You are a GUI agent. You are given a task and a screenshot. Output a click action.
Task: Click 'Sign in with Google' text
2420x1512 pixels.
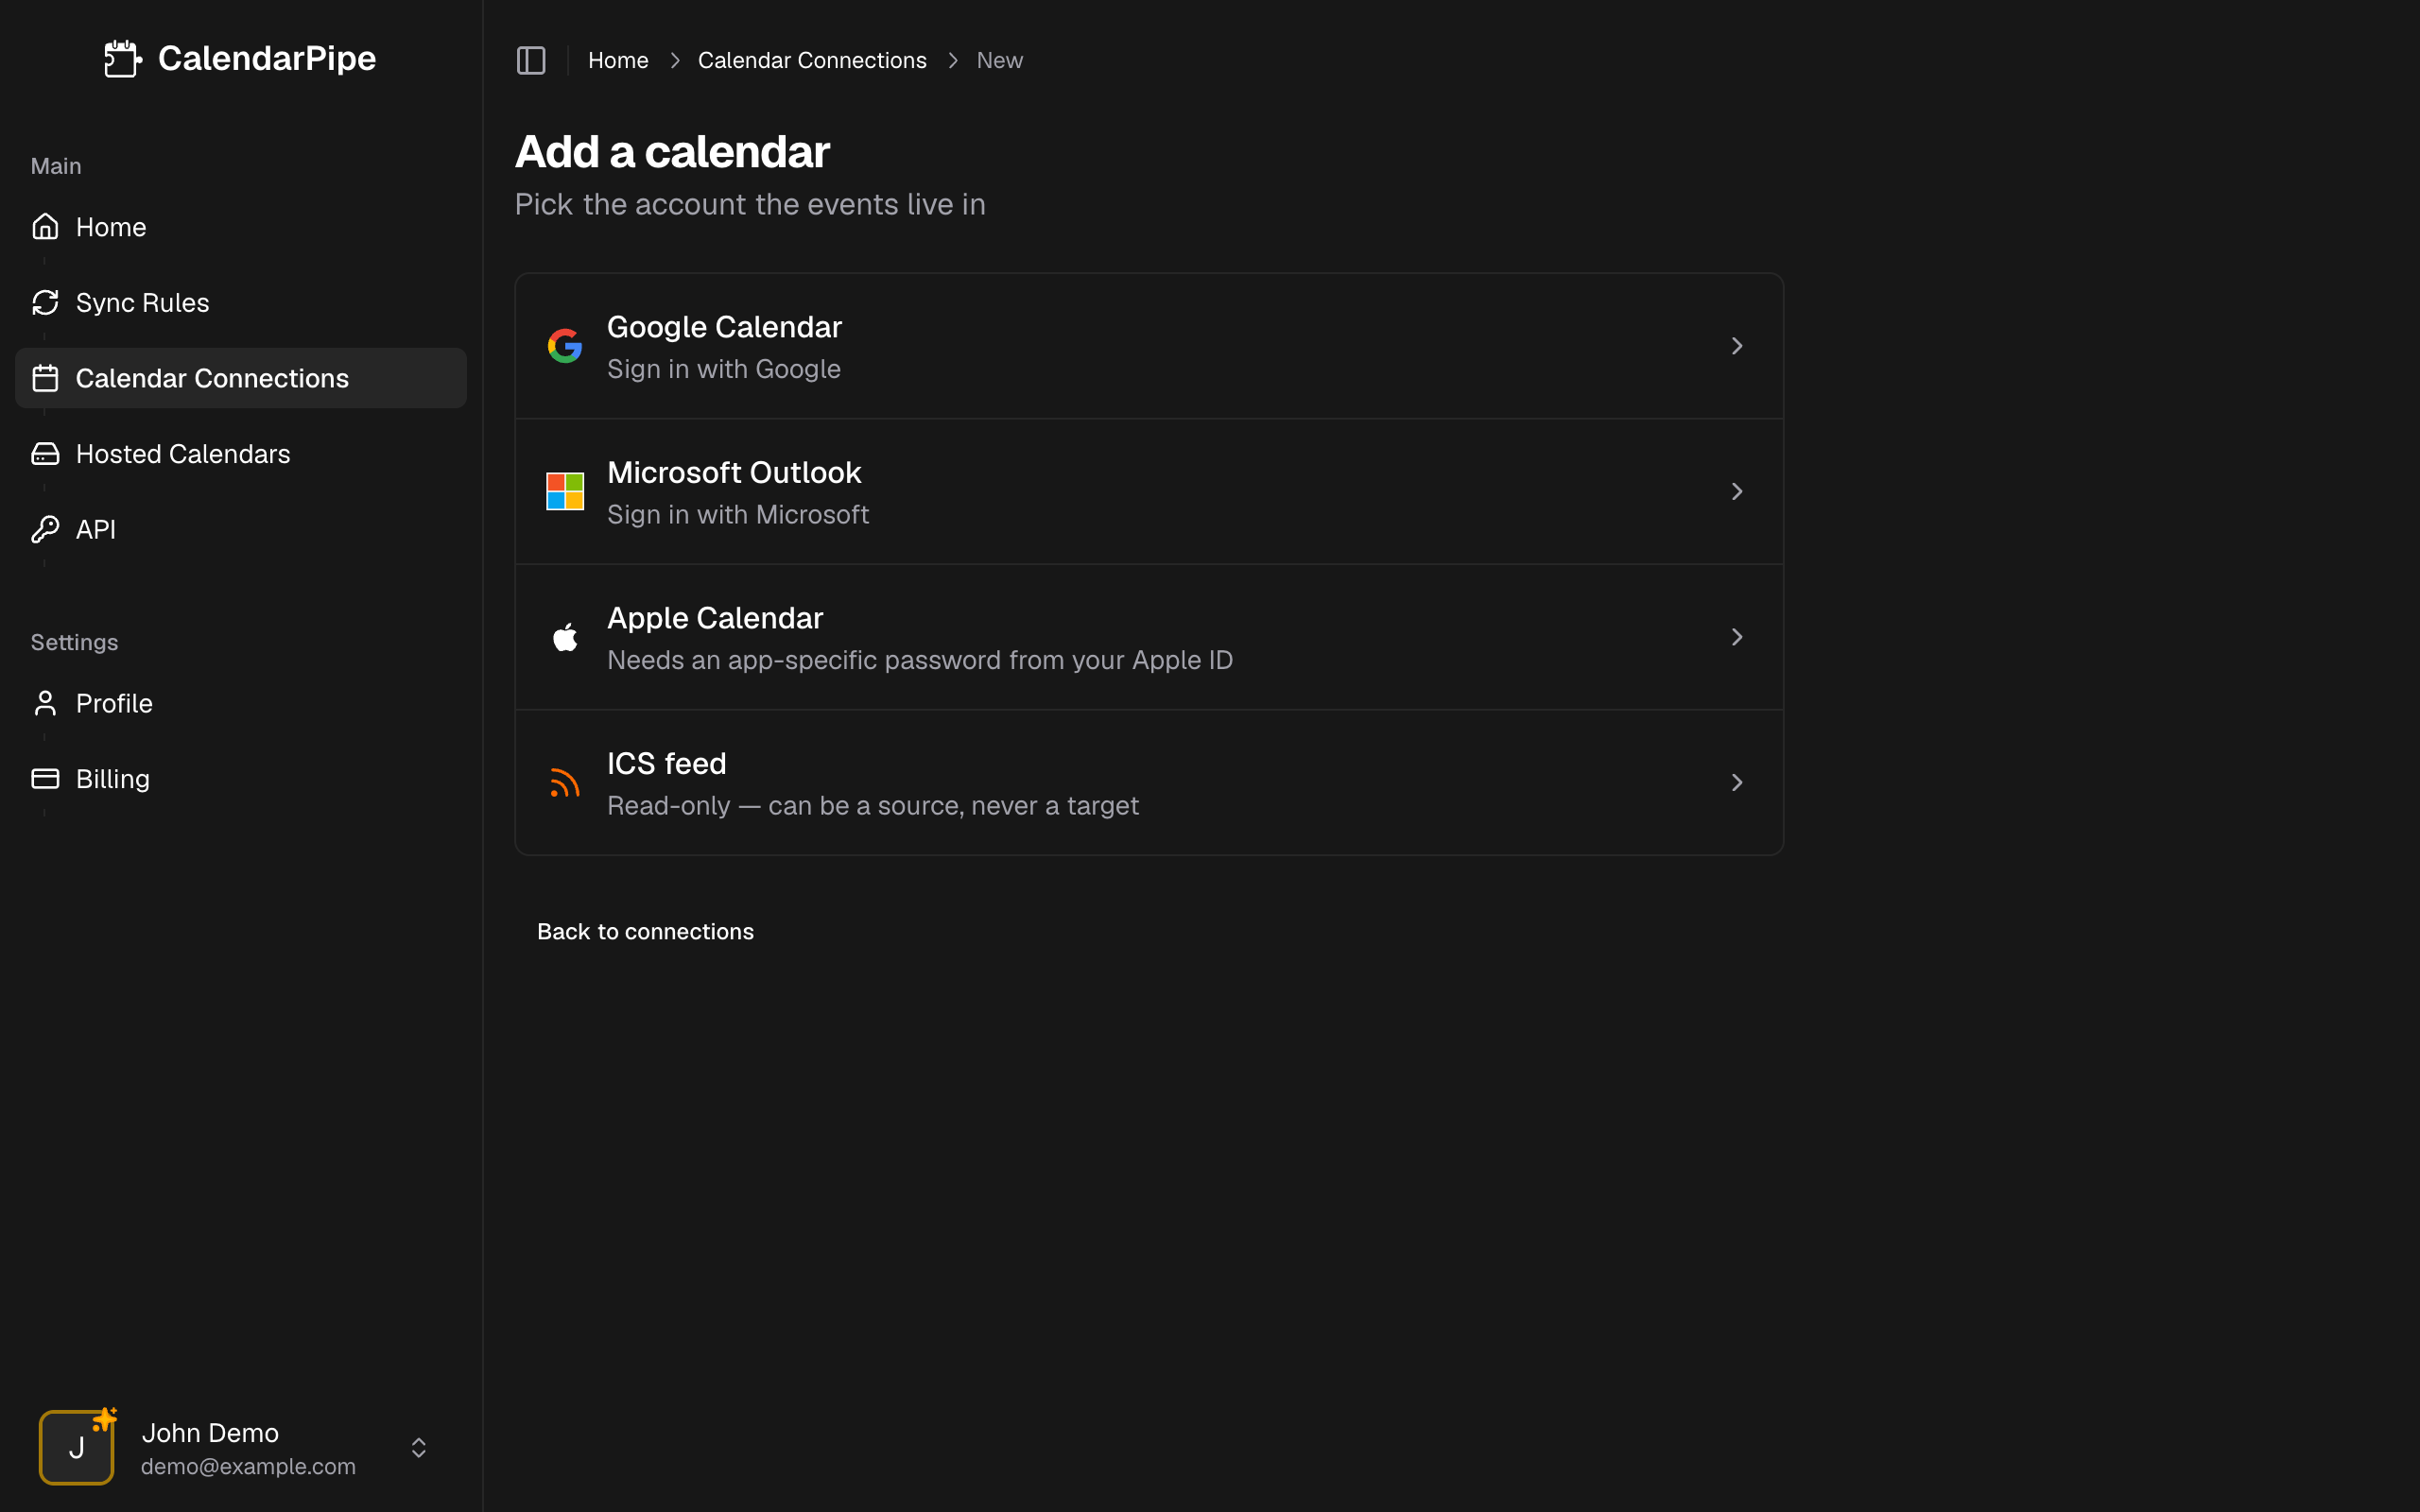(724, 369)
